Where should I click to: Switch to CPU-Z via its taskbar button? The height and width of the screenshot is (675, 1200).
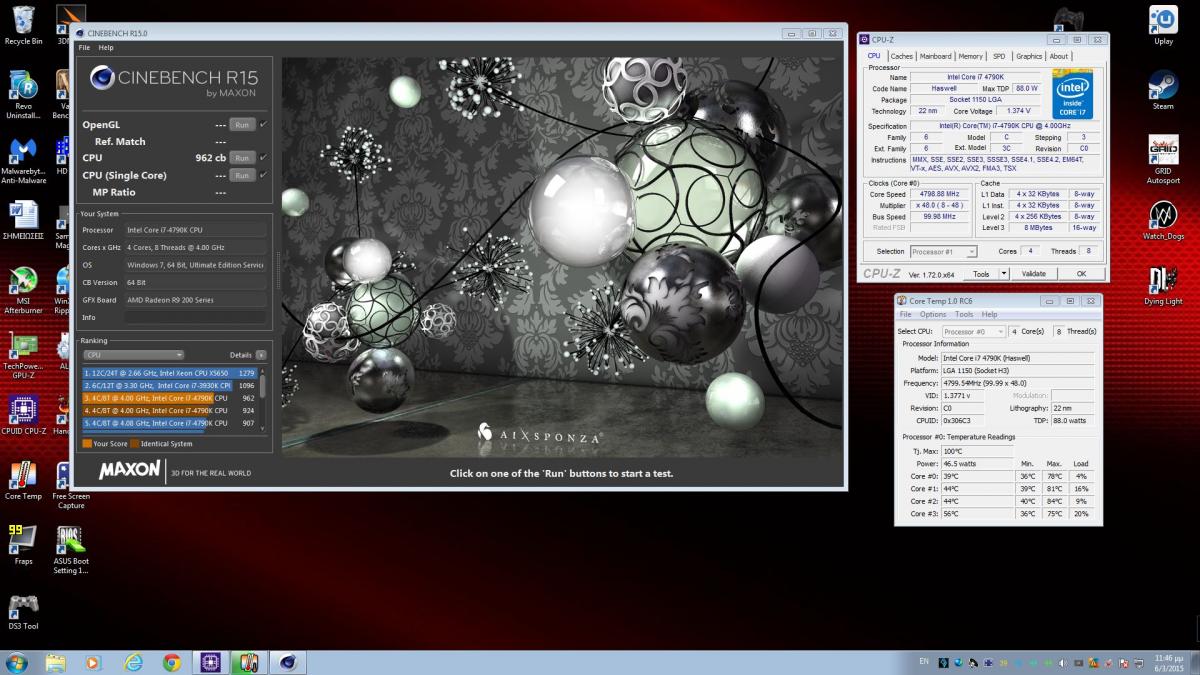pos(211,662)
